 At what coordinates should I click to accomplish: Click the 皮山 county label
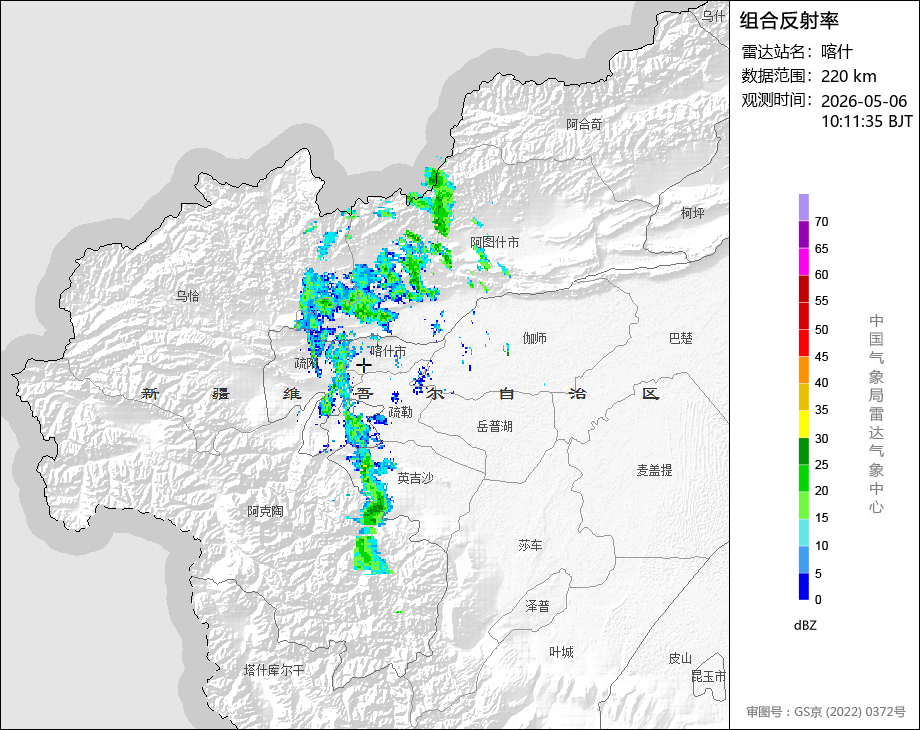(680, 658)
